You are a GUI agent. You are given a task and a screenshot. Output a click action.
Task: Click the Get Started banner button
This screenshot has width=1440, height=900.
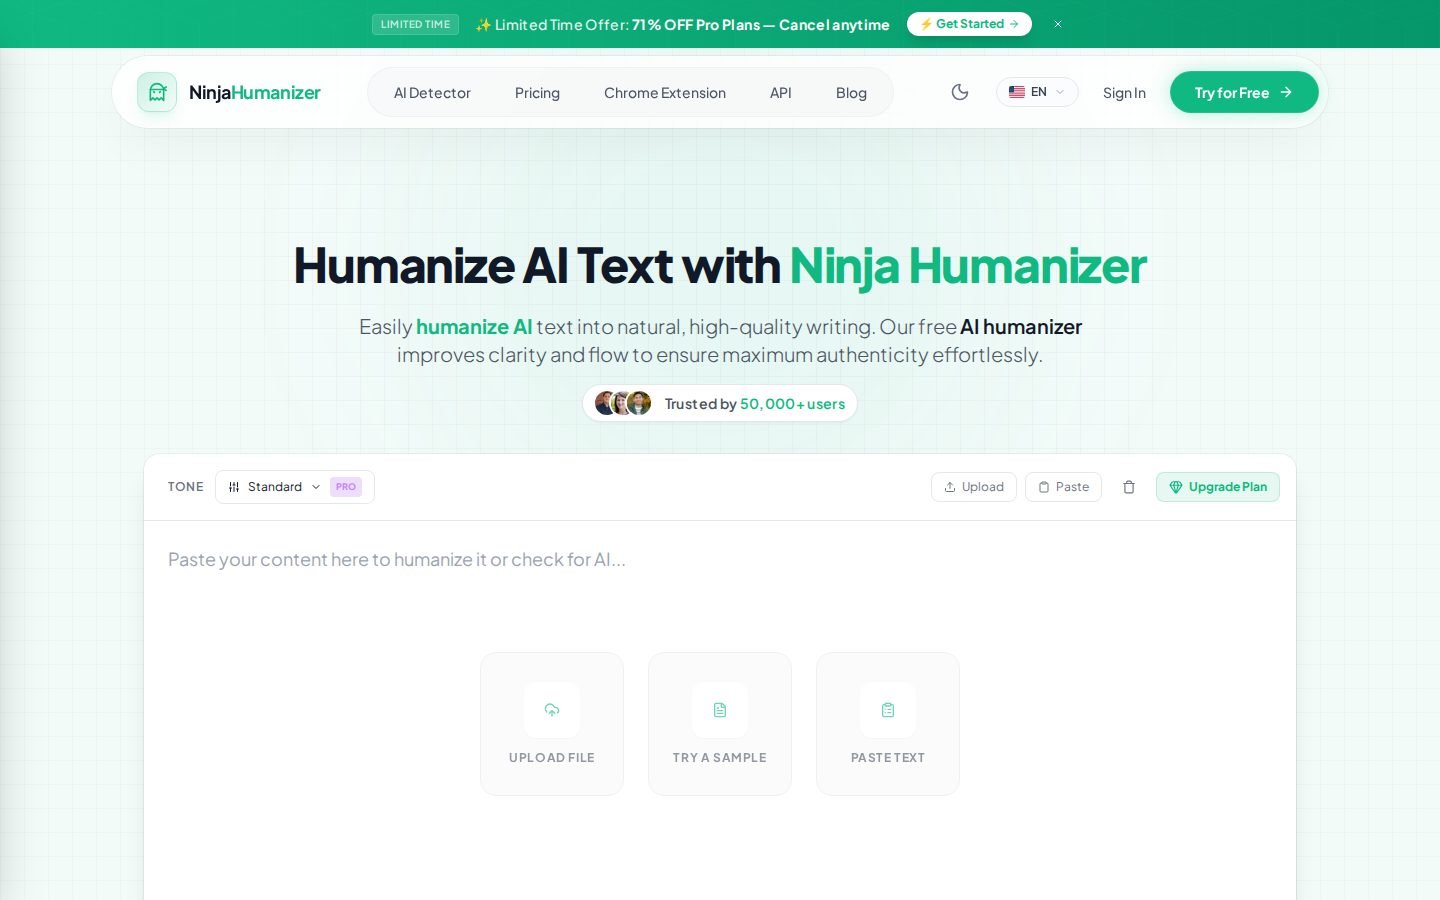tap(969, 24)
